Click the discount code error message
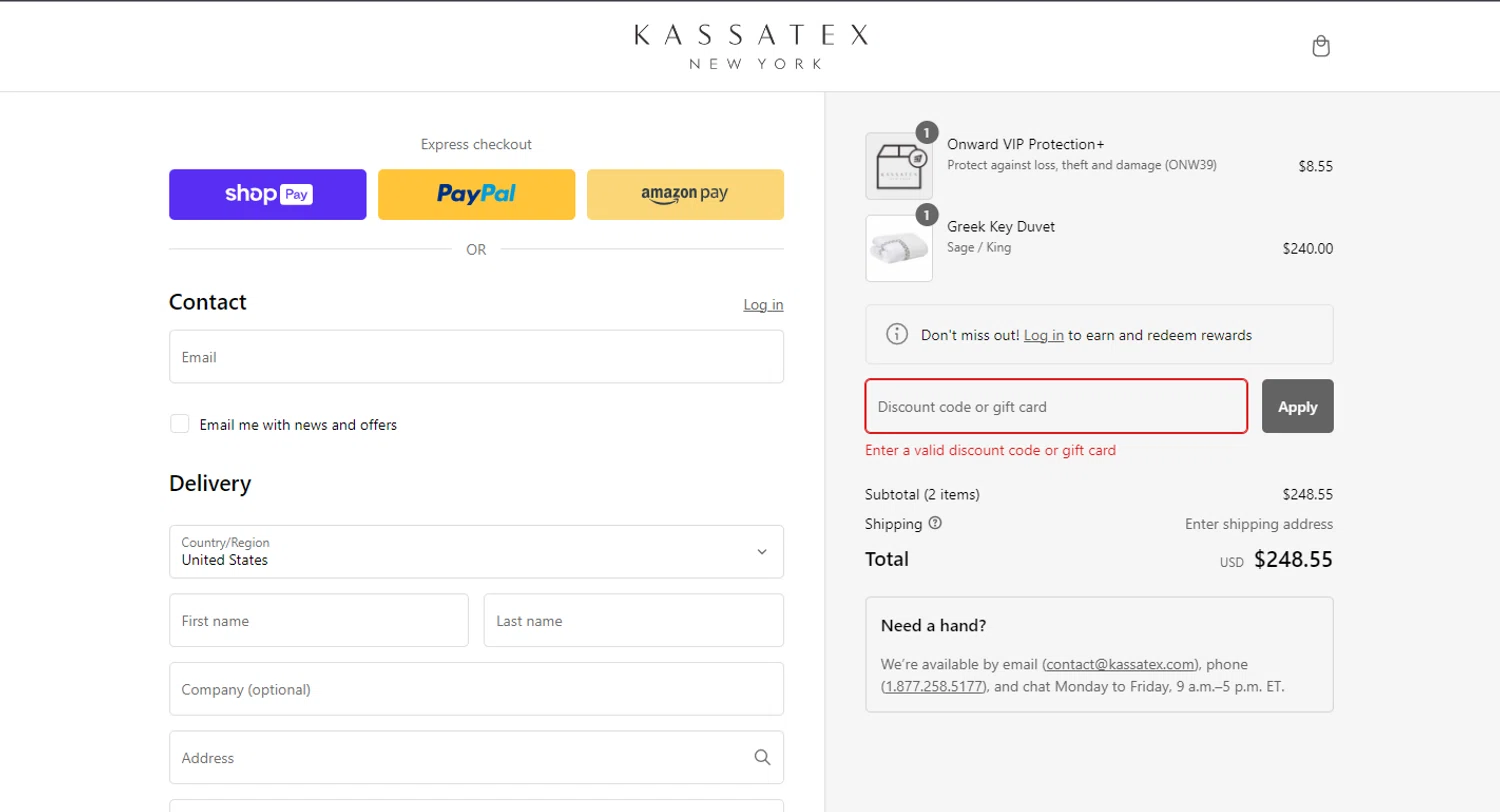Image resolution: width=1500 pixels, height=812 pixels. click(x=990, y=450)
